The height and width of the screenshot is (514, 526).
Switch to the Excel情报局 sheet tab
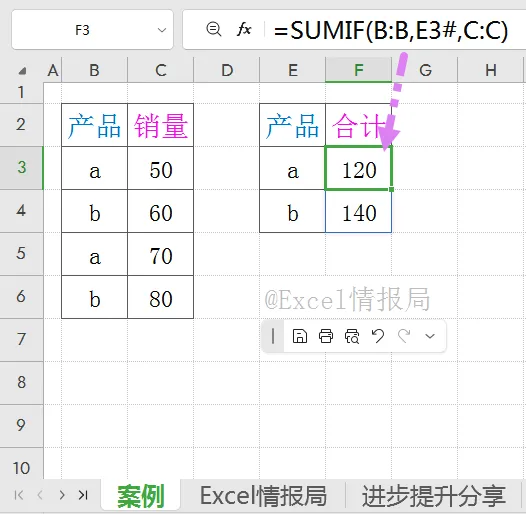point(263,496)
